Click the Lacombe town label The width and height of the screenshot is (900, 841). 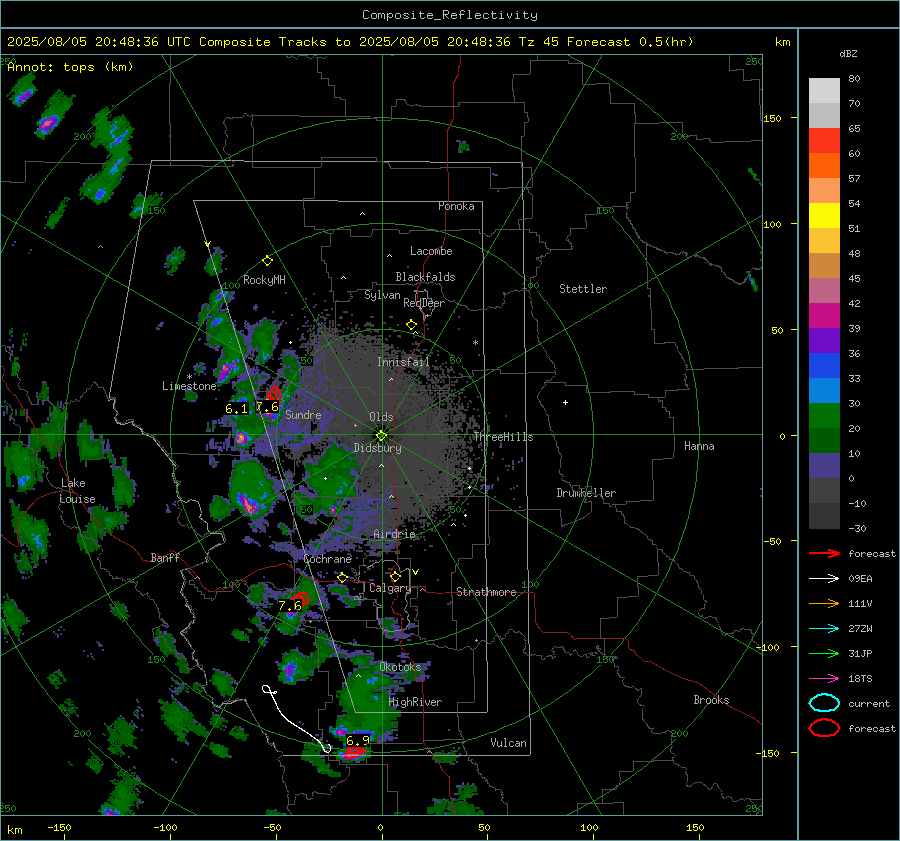pyautogui.click(x=431, y=251)
